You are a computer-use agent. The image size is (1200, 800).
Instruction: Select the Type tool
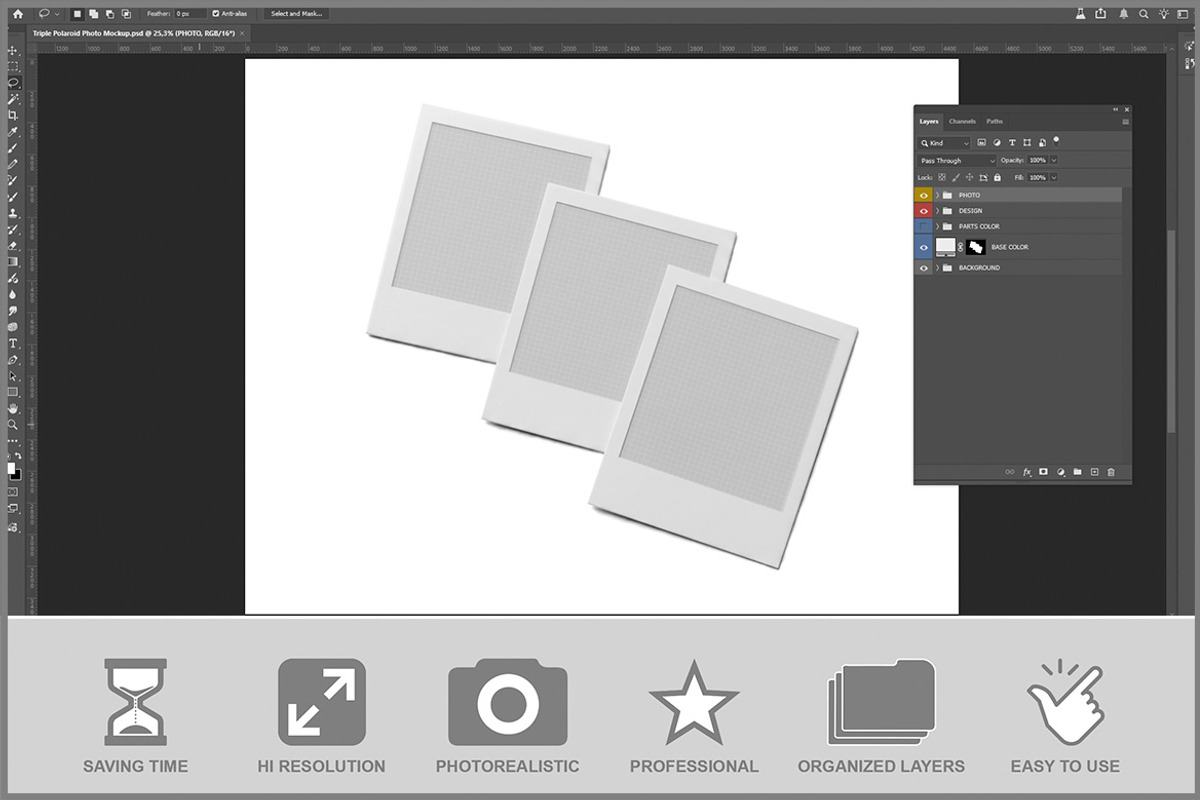point(13,343)
